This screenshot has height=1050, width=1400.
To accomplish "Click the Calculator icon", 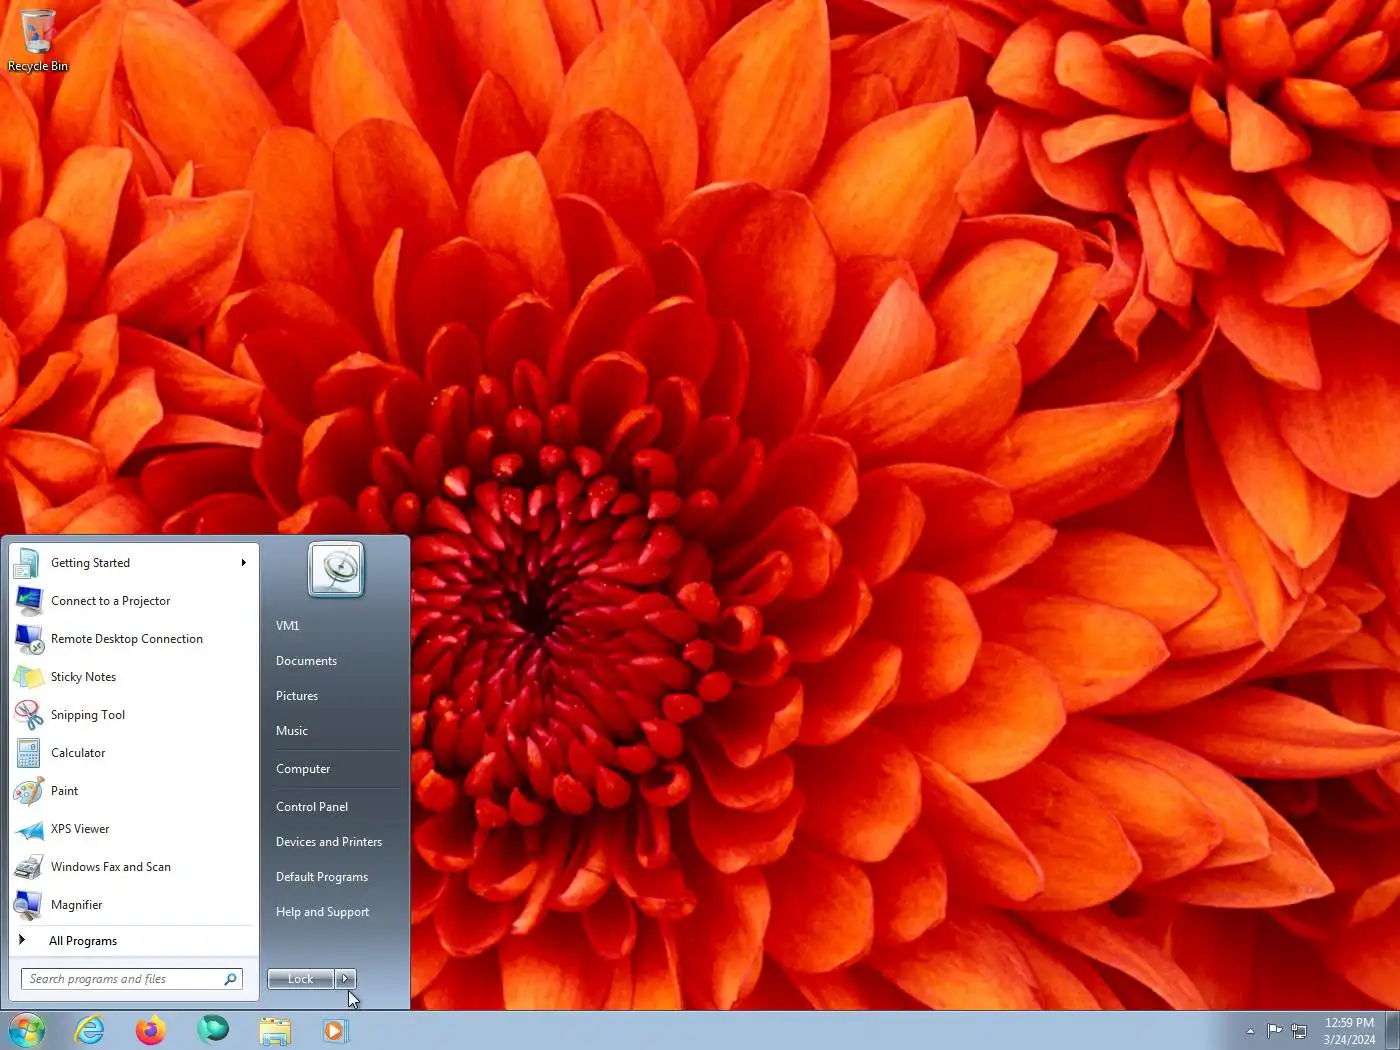I will 28,753.
